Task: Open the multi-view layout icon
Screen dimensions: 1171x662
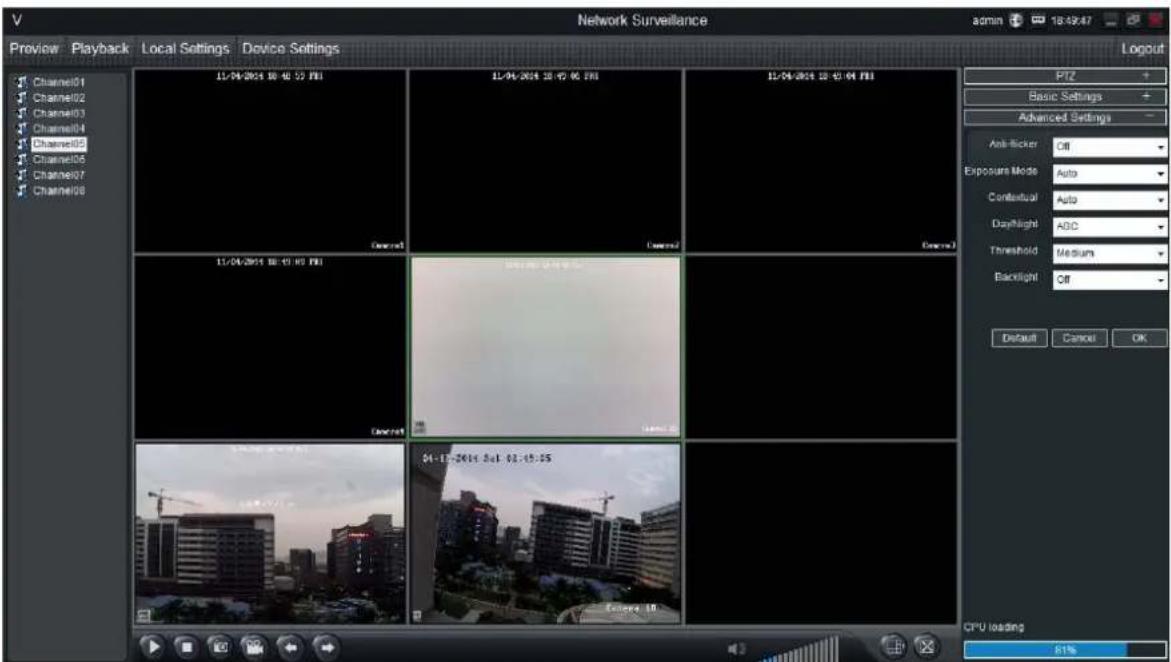Action: [x=893, y=646]
